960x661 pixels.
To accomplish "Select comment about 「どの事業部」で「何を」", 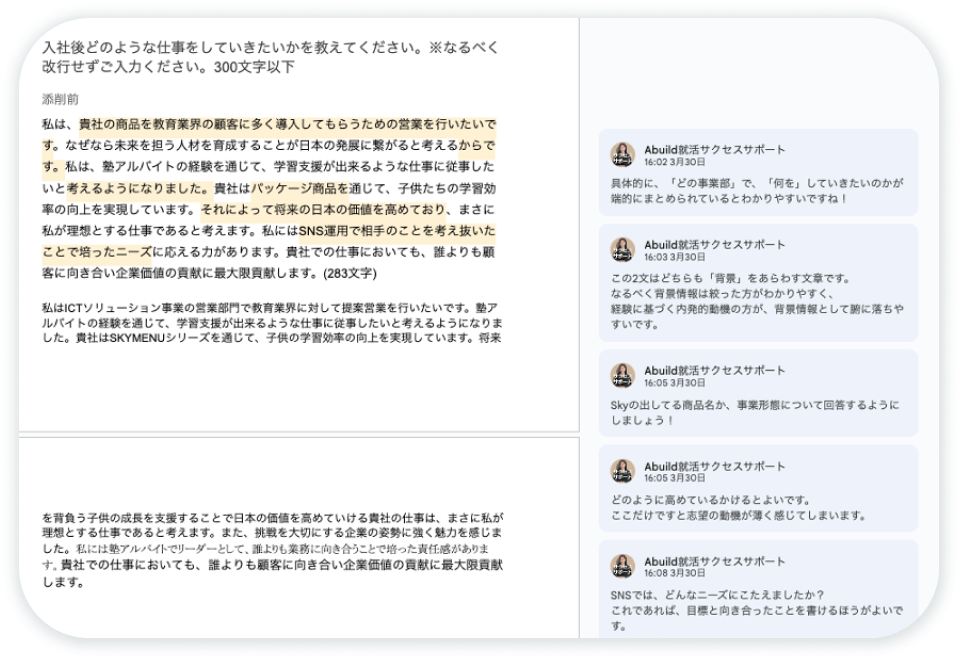I will tap(758, 173).
